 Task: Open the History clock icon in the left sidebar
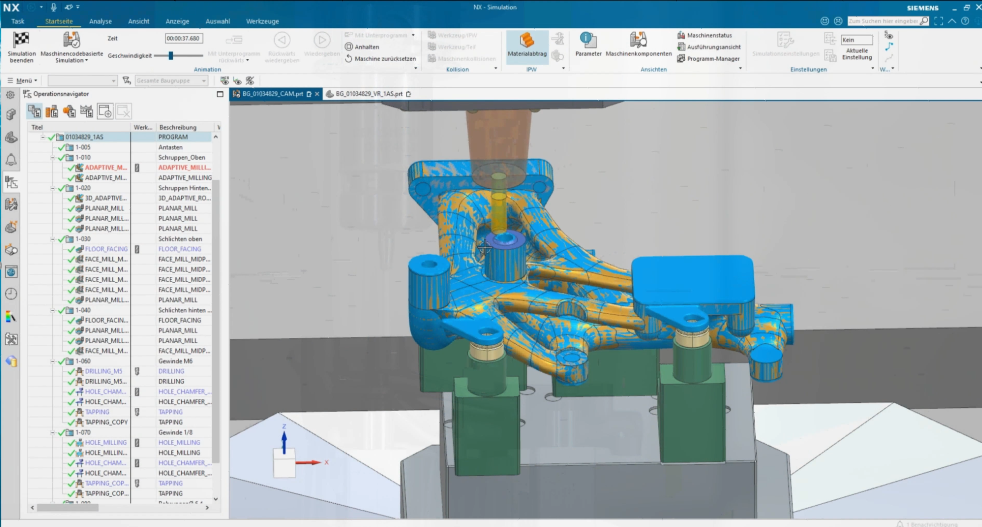tap(11, 294)
